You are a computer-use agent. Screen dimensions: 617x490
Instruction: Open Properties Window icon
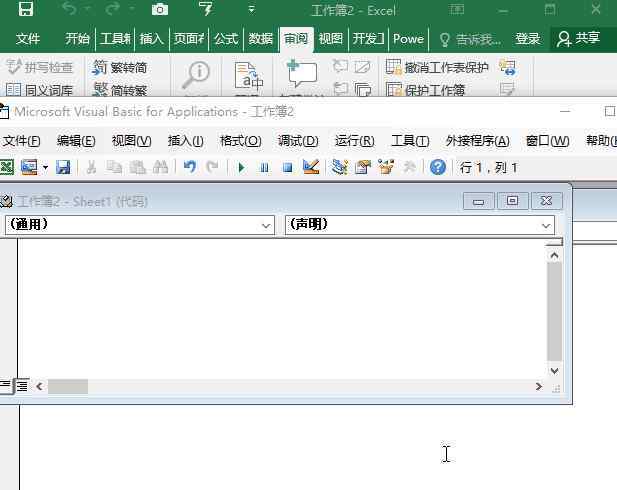[x=363, y=167]
